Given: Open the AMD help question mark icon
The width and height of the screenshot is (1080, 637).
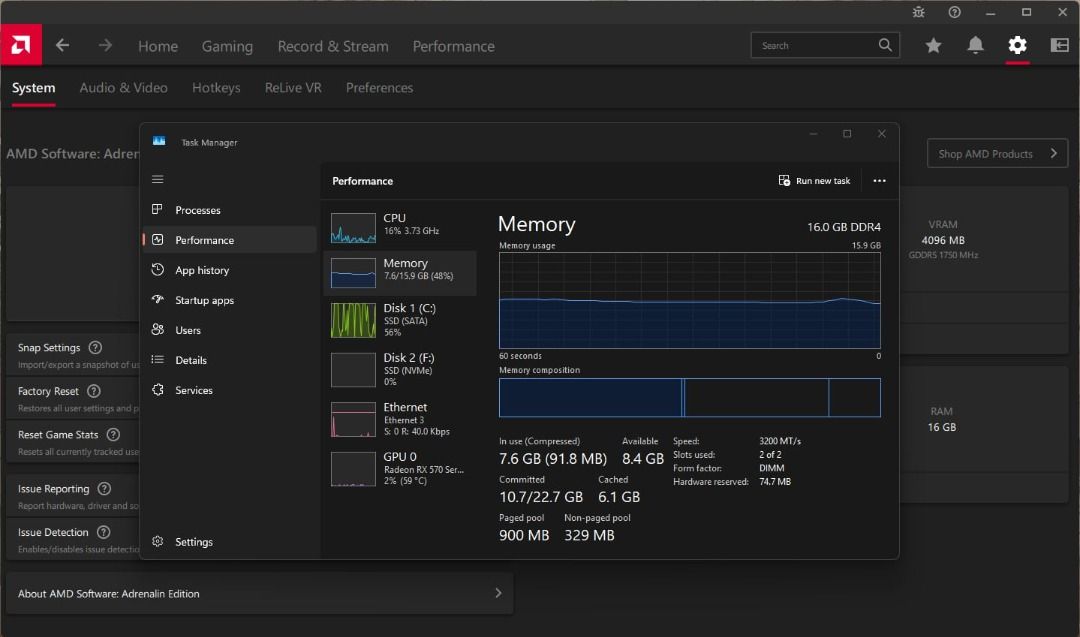Looking at the screenshot, I should 955,12.
